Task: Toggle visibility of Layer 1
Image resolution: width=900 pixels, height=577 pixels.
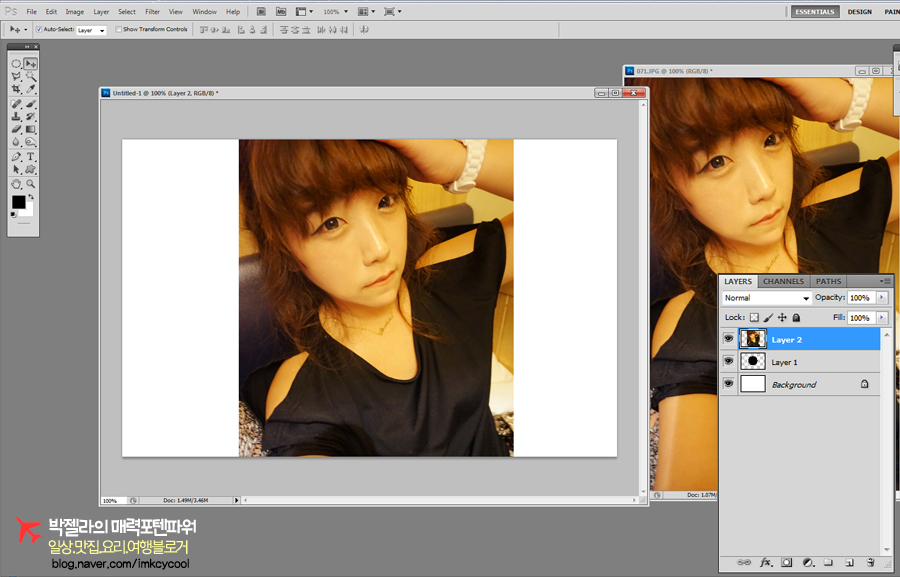Action: (x=728, y=361)
